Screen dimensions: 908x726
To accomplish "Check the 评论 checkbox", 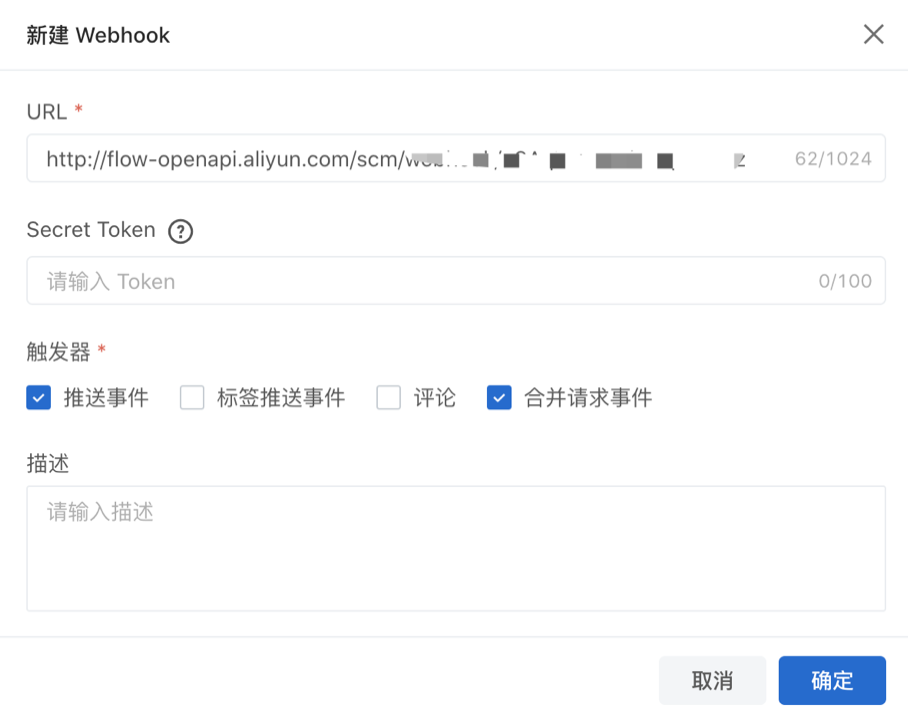I will [388, 397].
